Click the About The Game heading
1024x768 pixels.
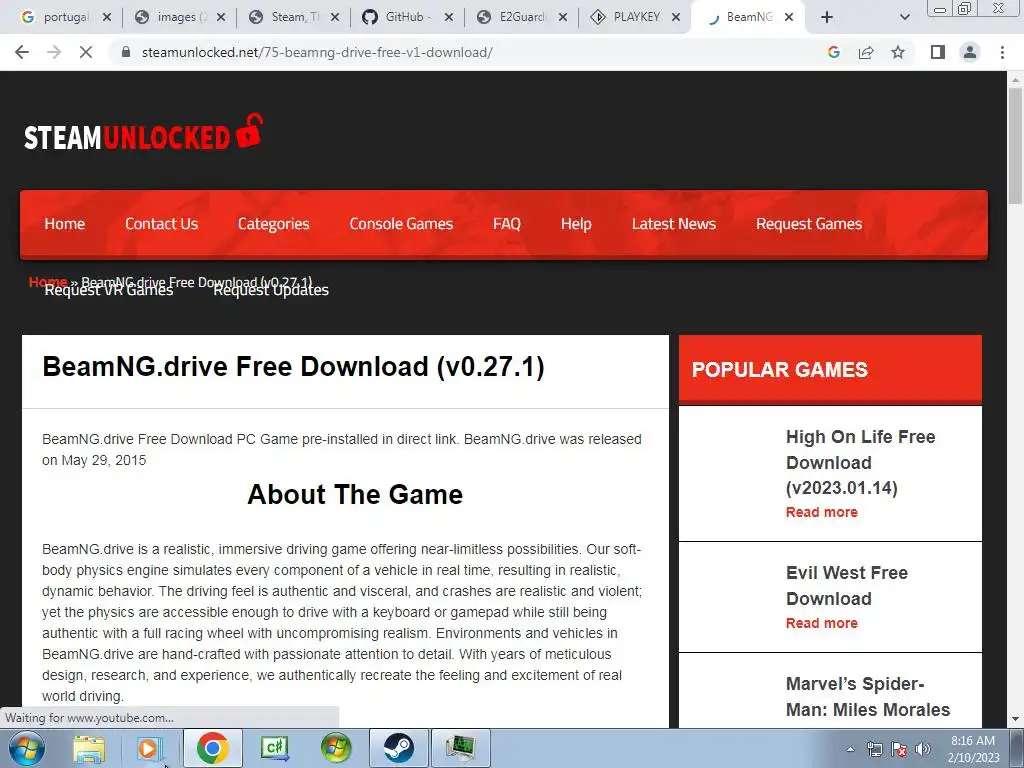355,495
